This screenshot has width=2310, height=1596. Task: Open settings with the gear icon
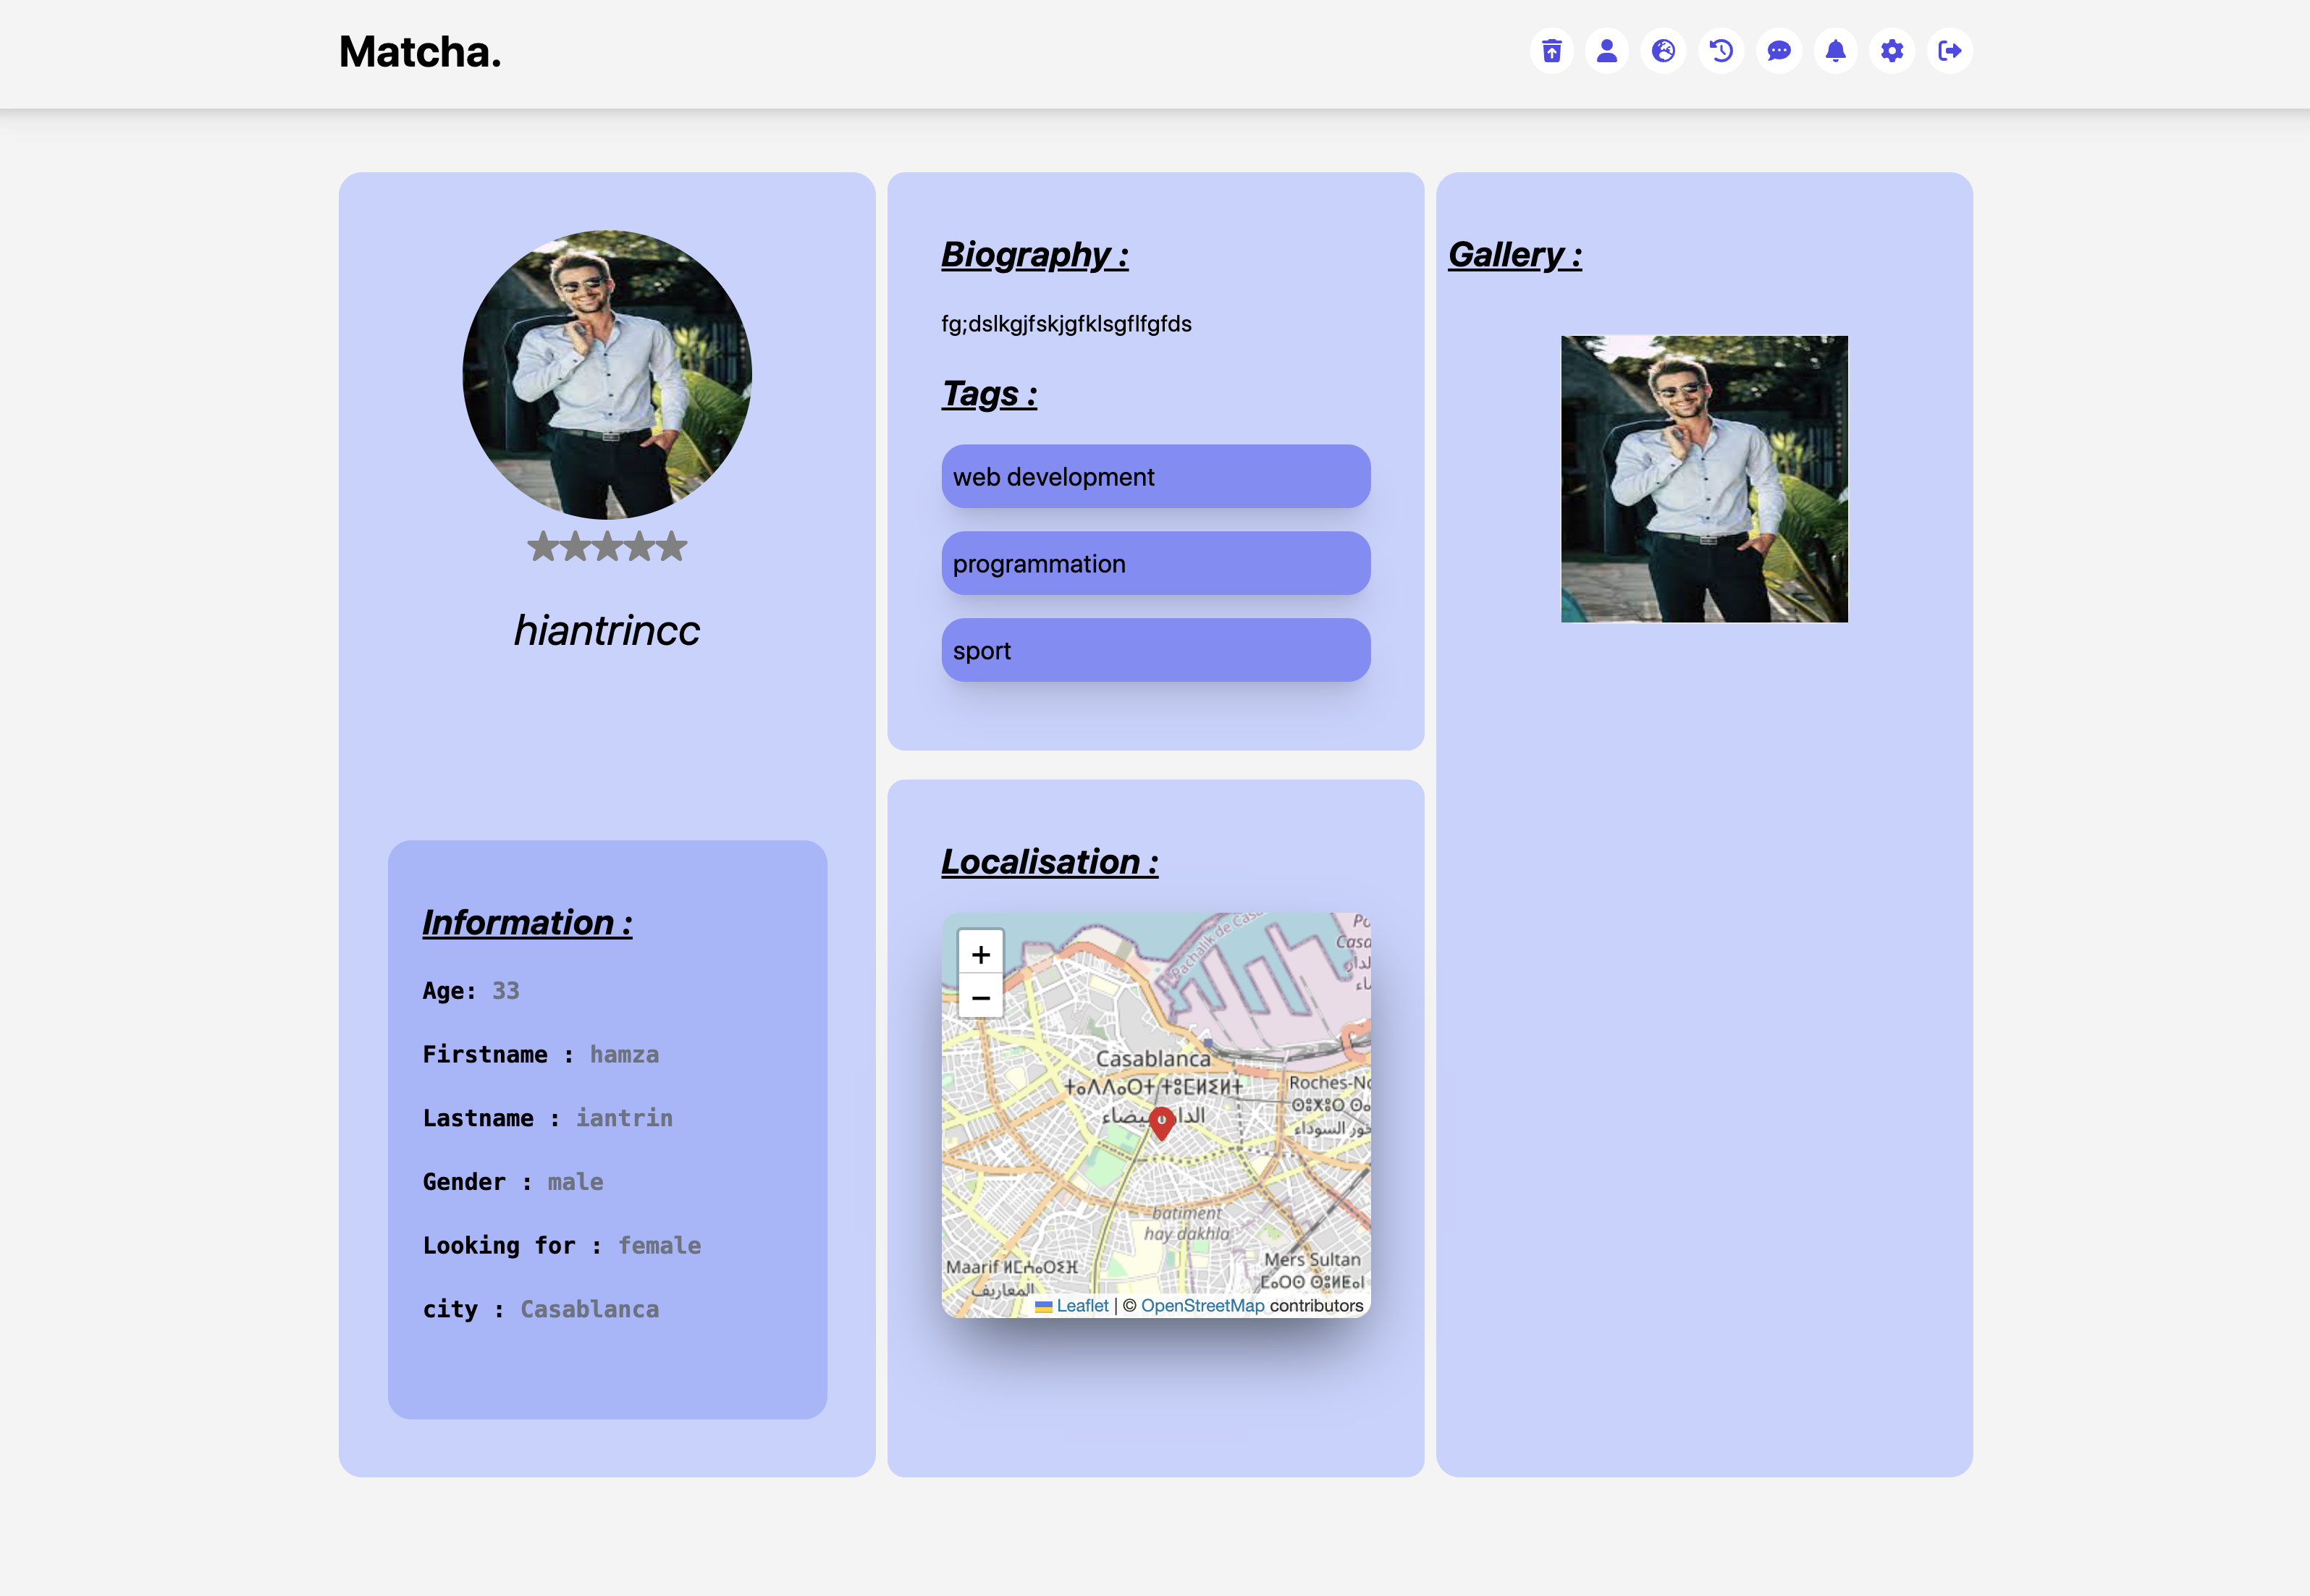(x=1893, y=50)
